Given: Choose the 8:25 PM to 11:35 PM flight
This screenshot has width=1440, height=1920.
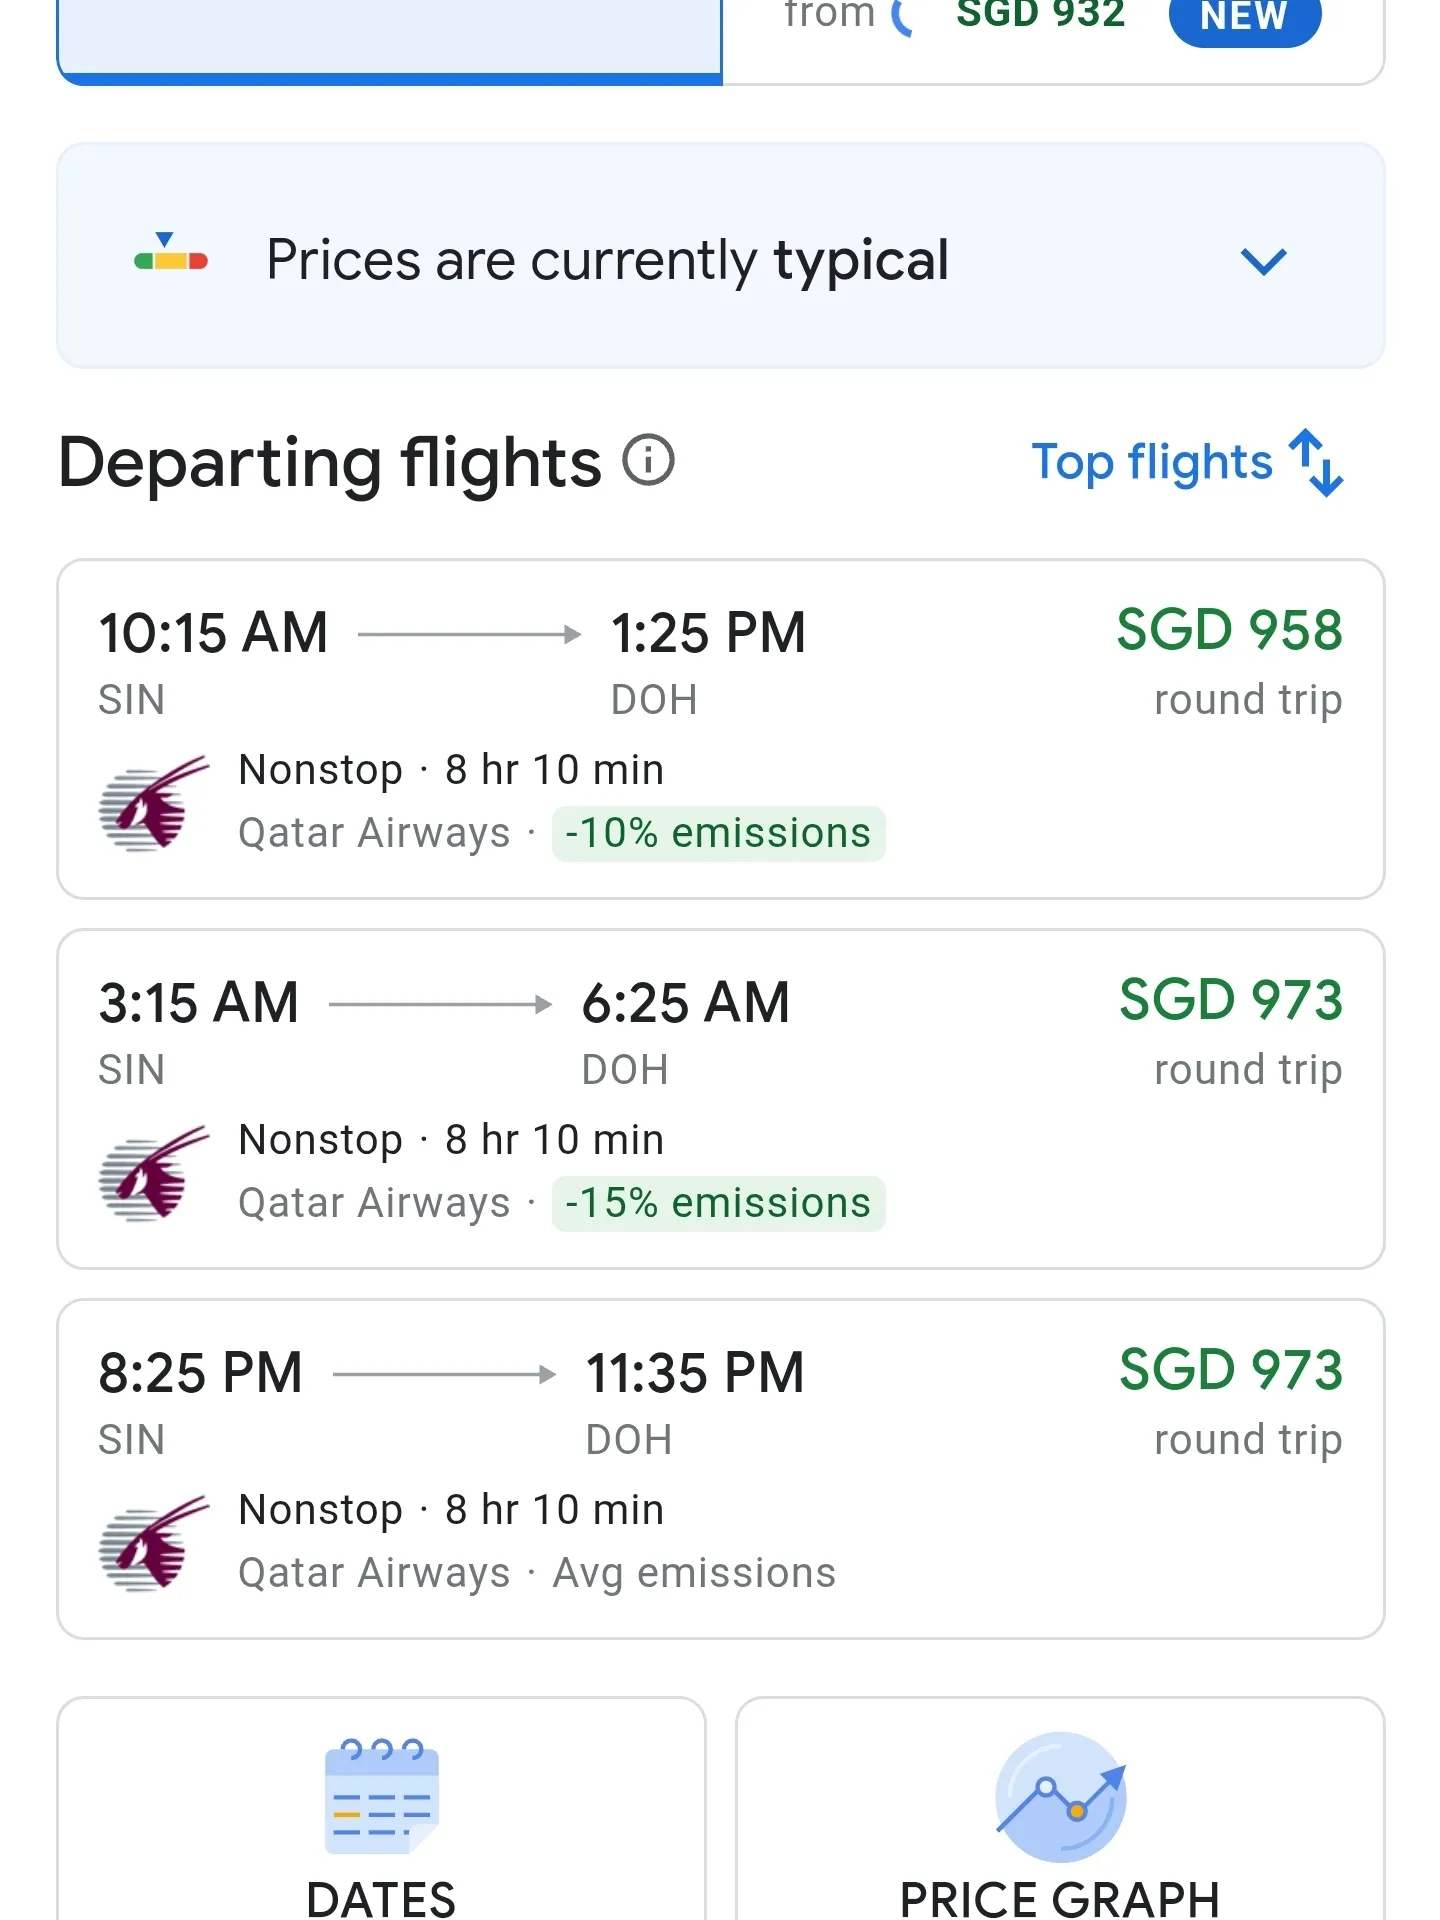Looking at the screenshot, I should (721, 1469).
